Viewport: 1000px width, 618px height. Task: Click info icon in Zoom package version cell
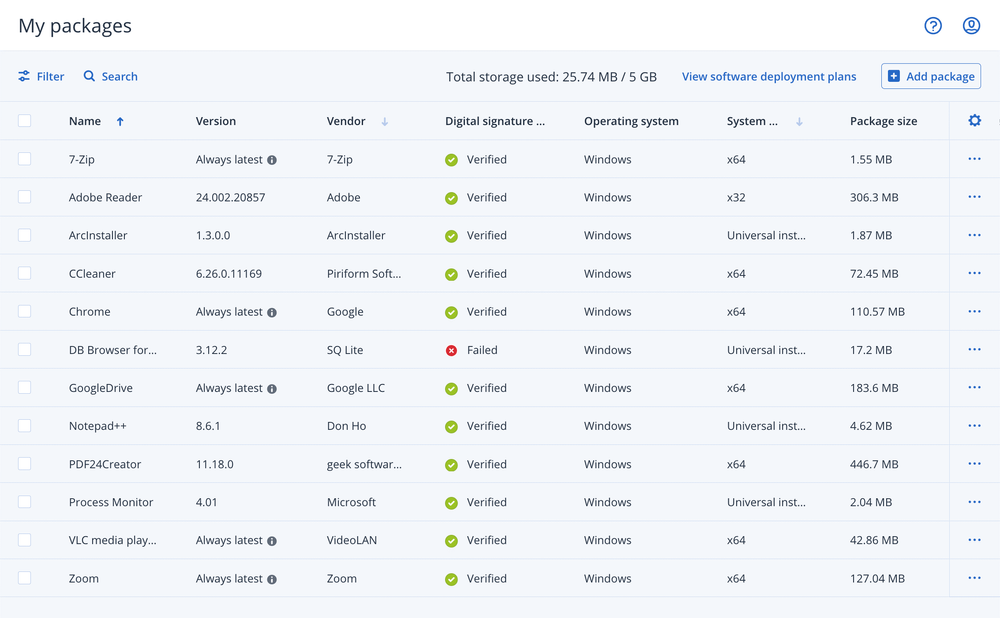coord(272,579)
